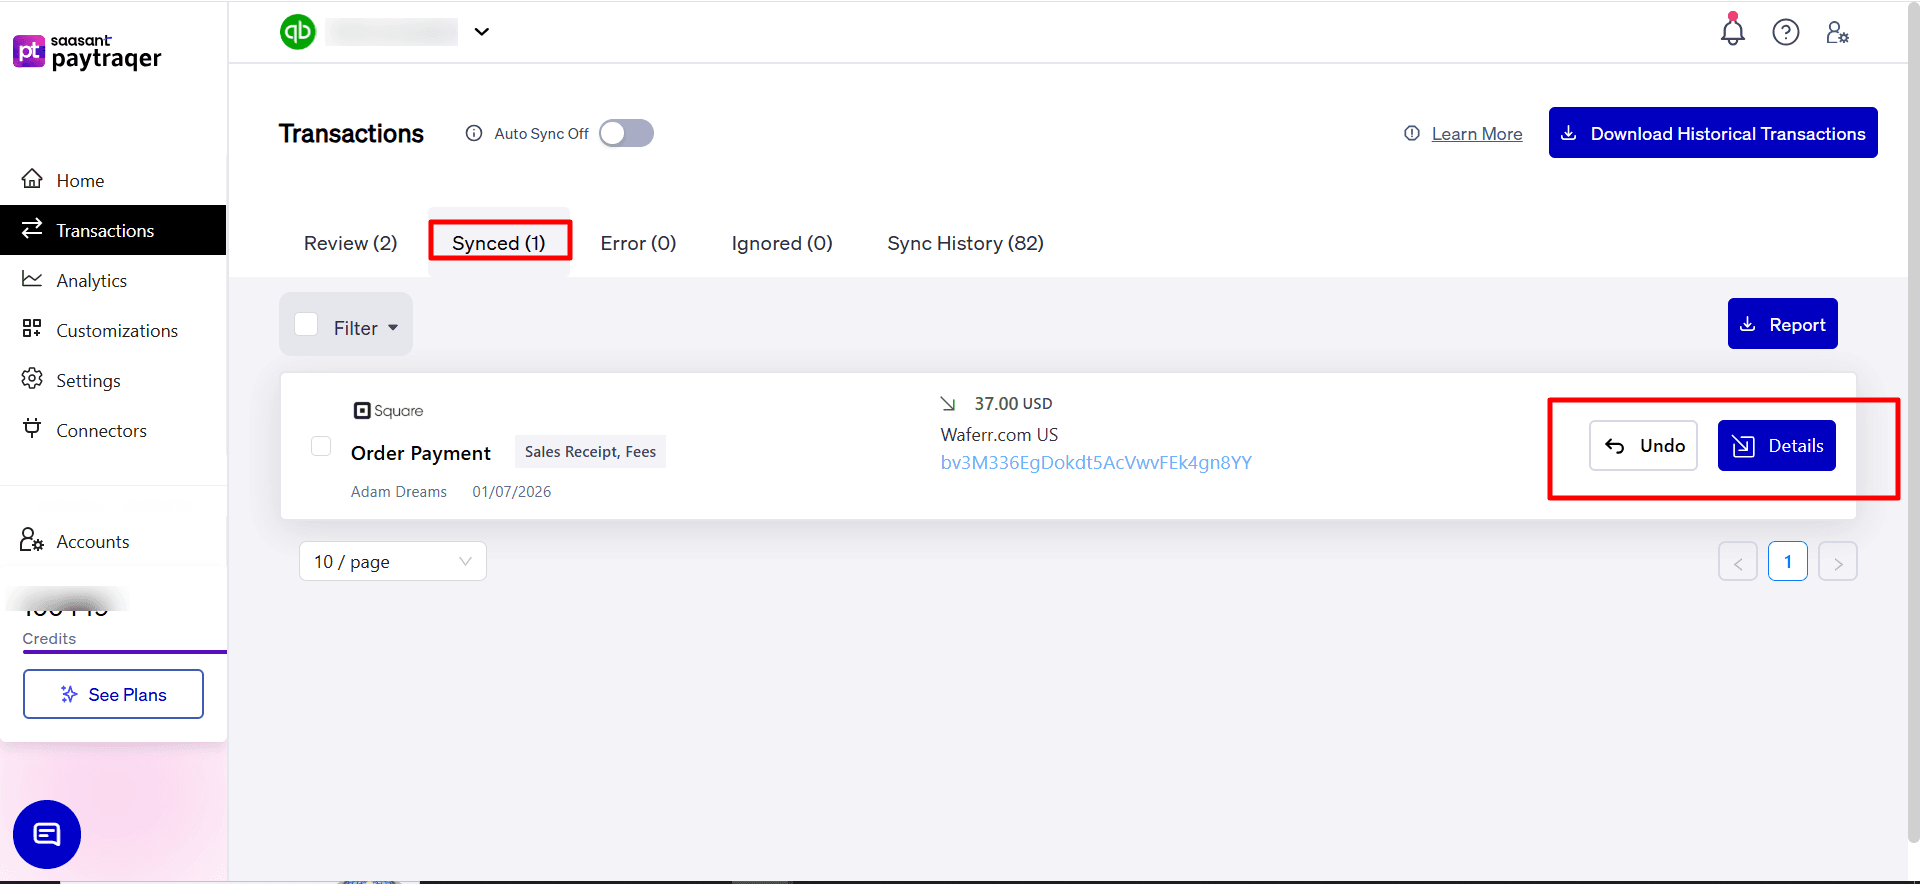Click the incoming arrow icon by amount

[x=948, y=404]
